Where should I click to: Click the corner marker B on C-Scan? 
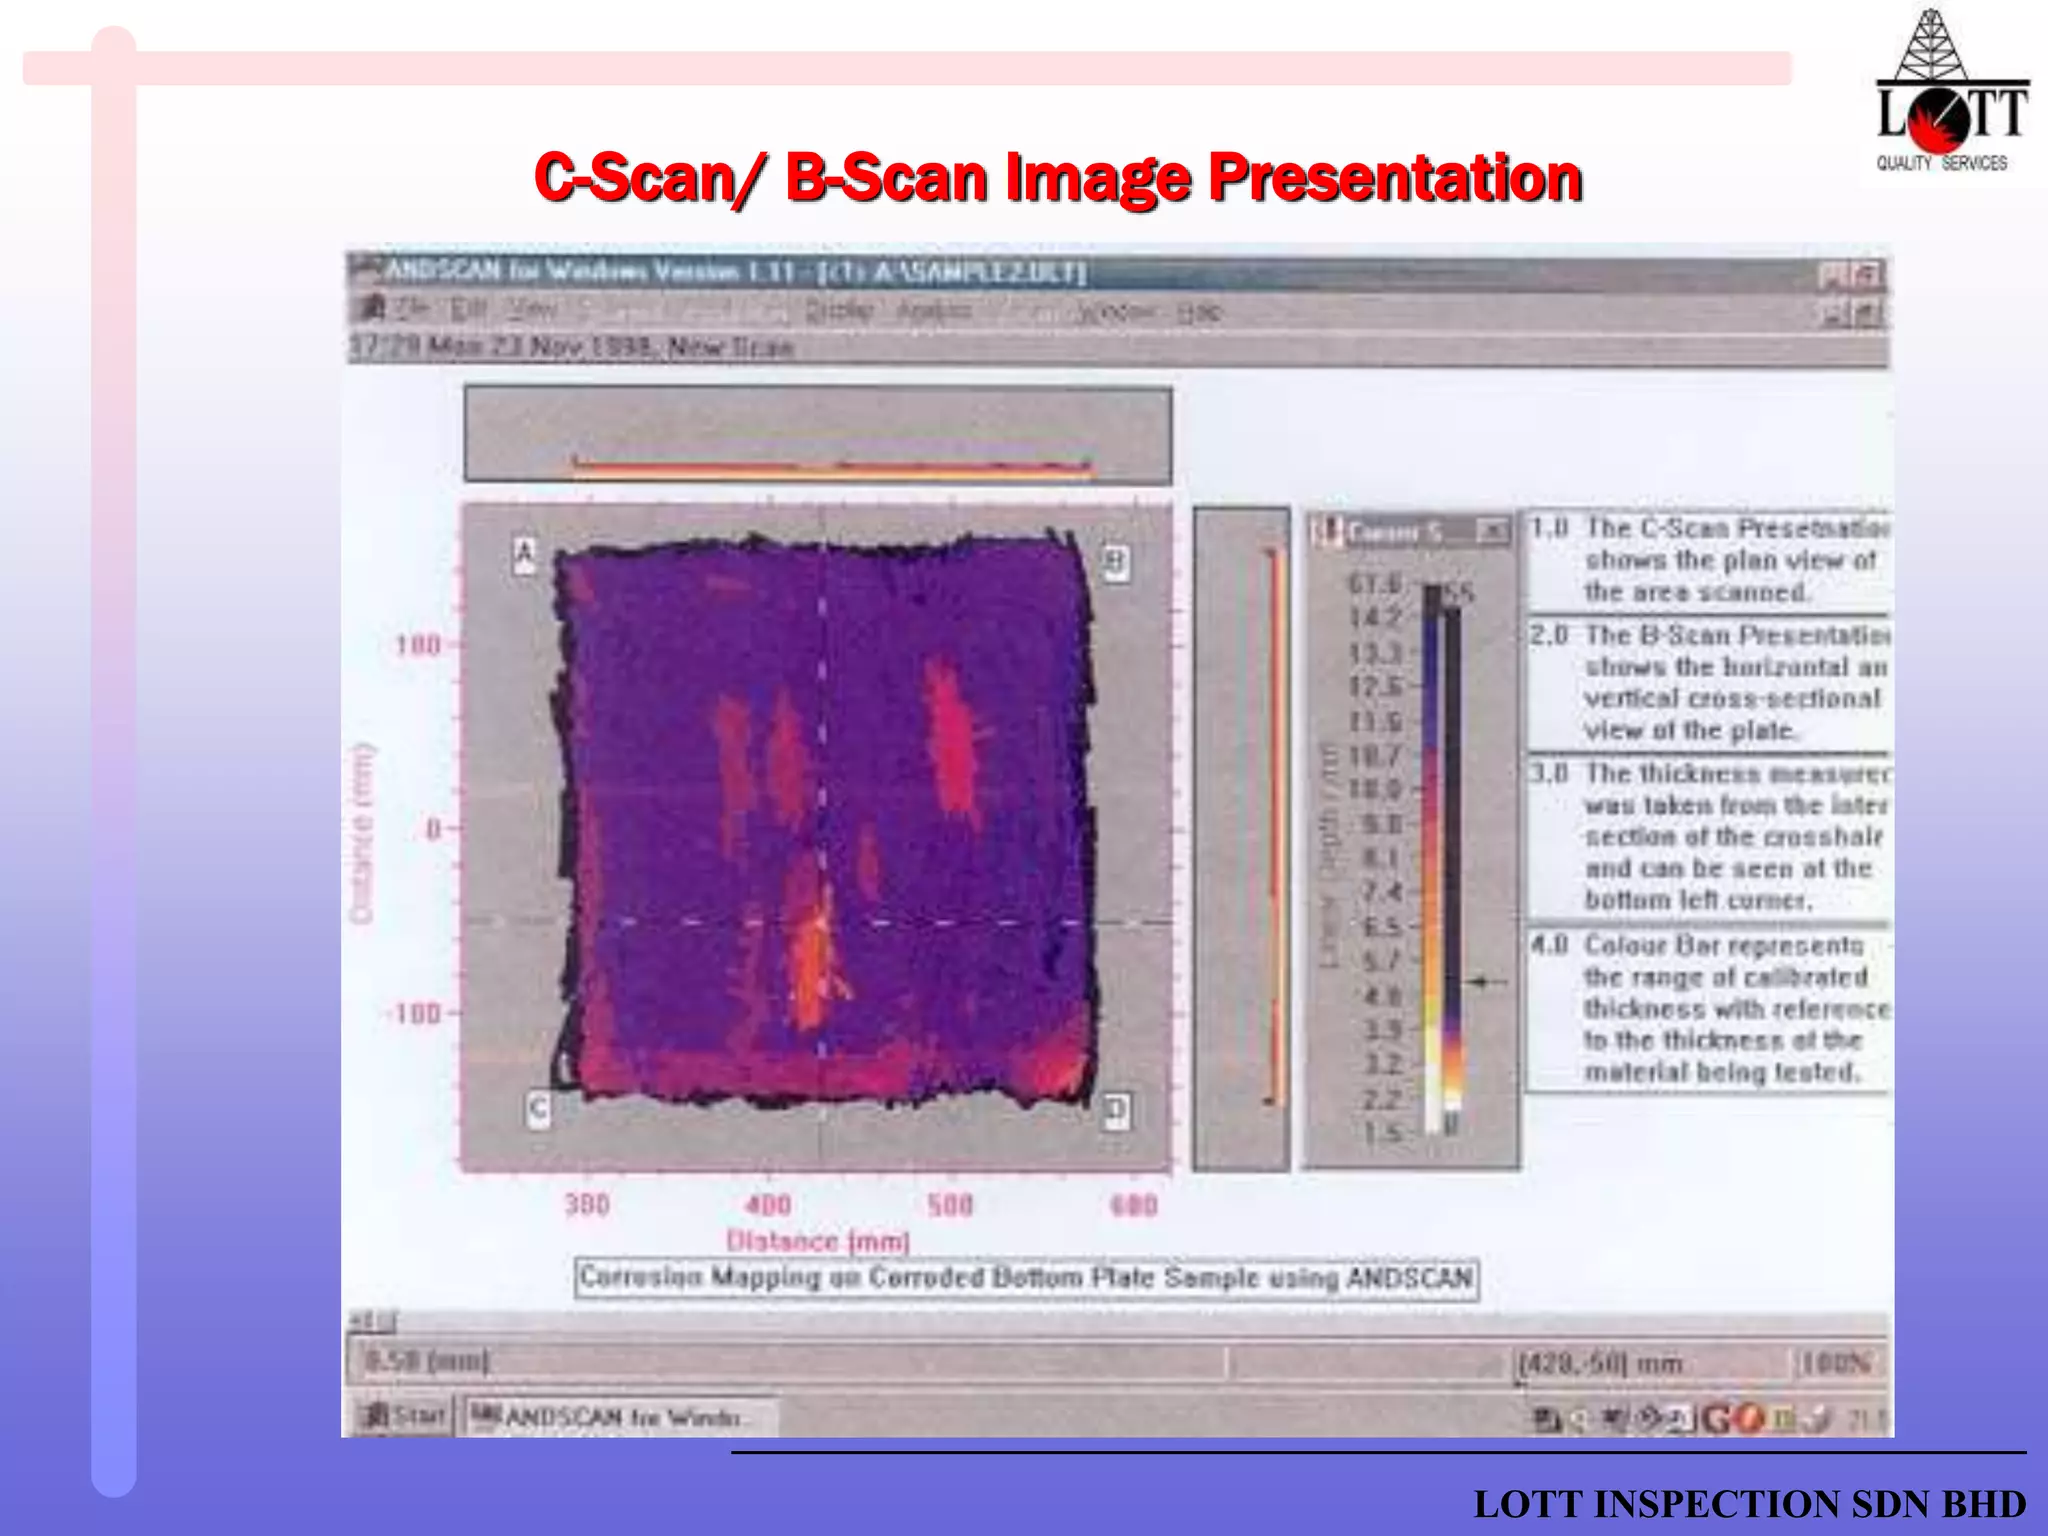pyautogui.click(x=1116, y=564)
